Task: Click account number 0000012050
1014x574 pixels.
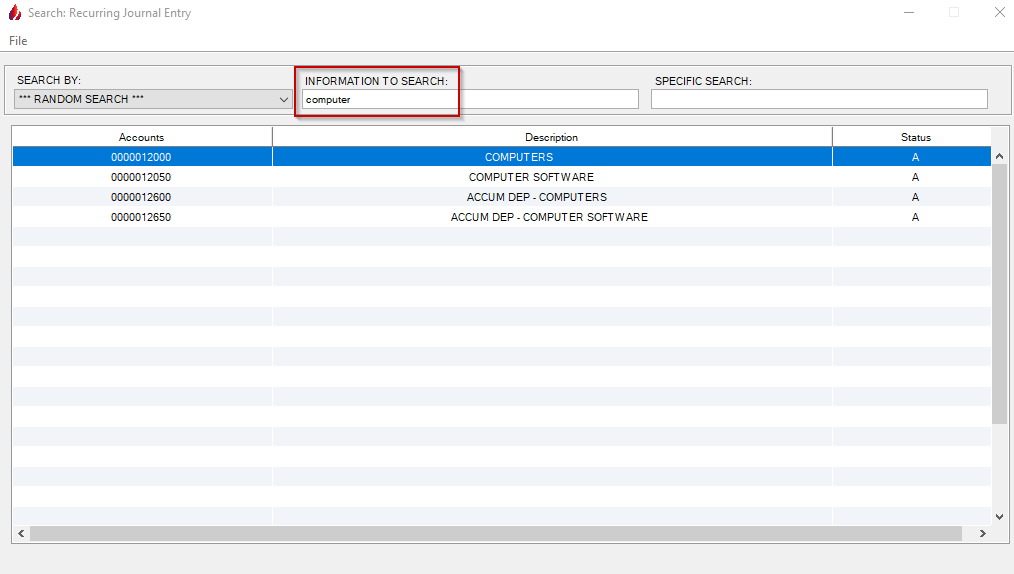Action: pyautogui.click(x=141, y=177)
